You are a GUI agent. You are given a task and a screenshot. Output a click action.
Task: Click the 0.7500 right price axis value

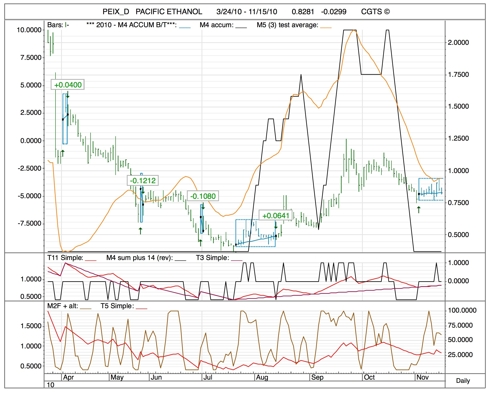(x=458, y=203)
